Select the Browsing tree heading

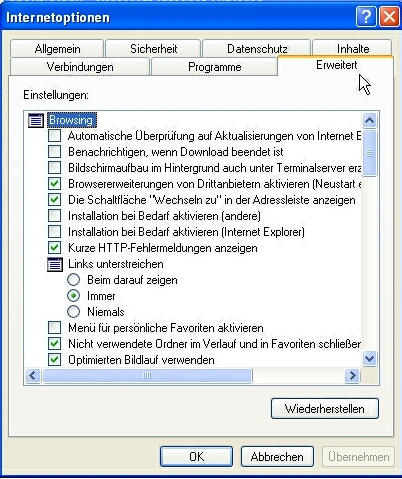coord(71,120)
